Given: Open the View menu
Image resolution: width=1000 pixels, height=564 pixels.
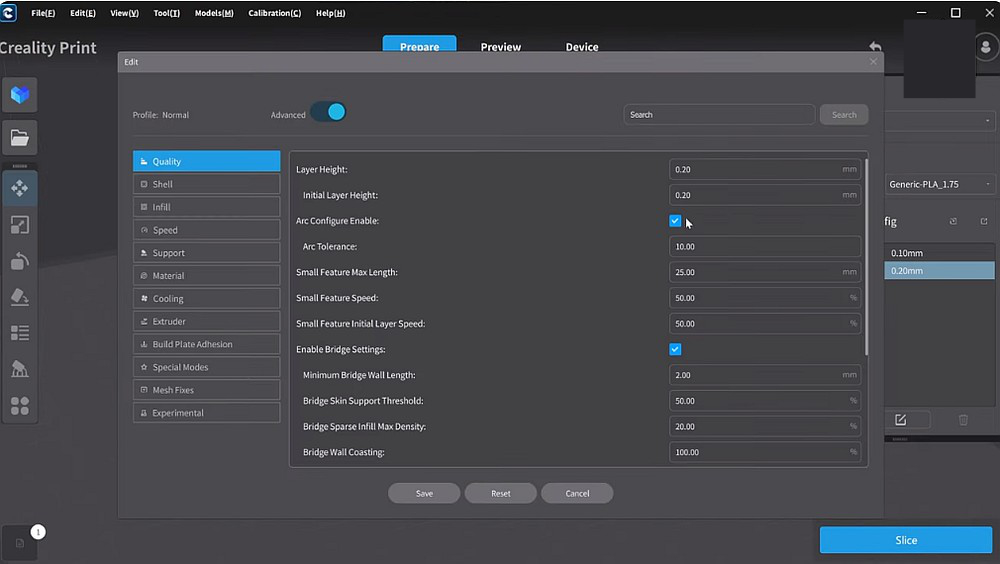Looking at the screenshot, I should click(x=124, y=13).
